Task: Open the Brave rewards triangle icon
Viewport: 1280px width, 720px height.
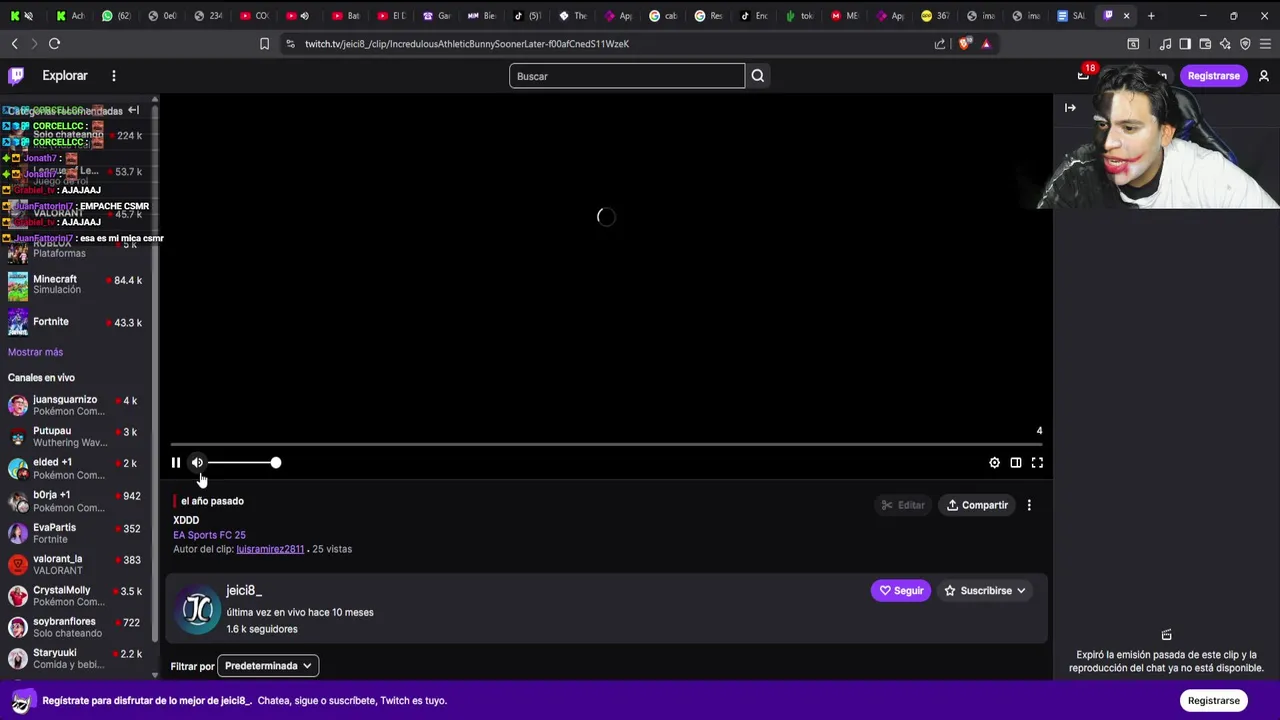Action: [x=986, y=44]
